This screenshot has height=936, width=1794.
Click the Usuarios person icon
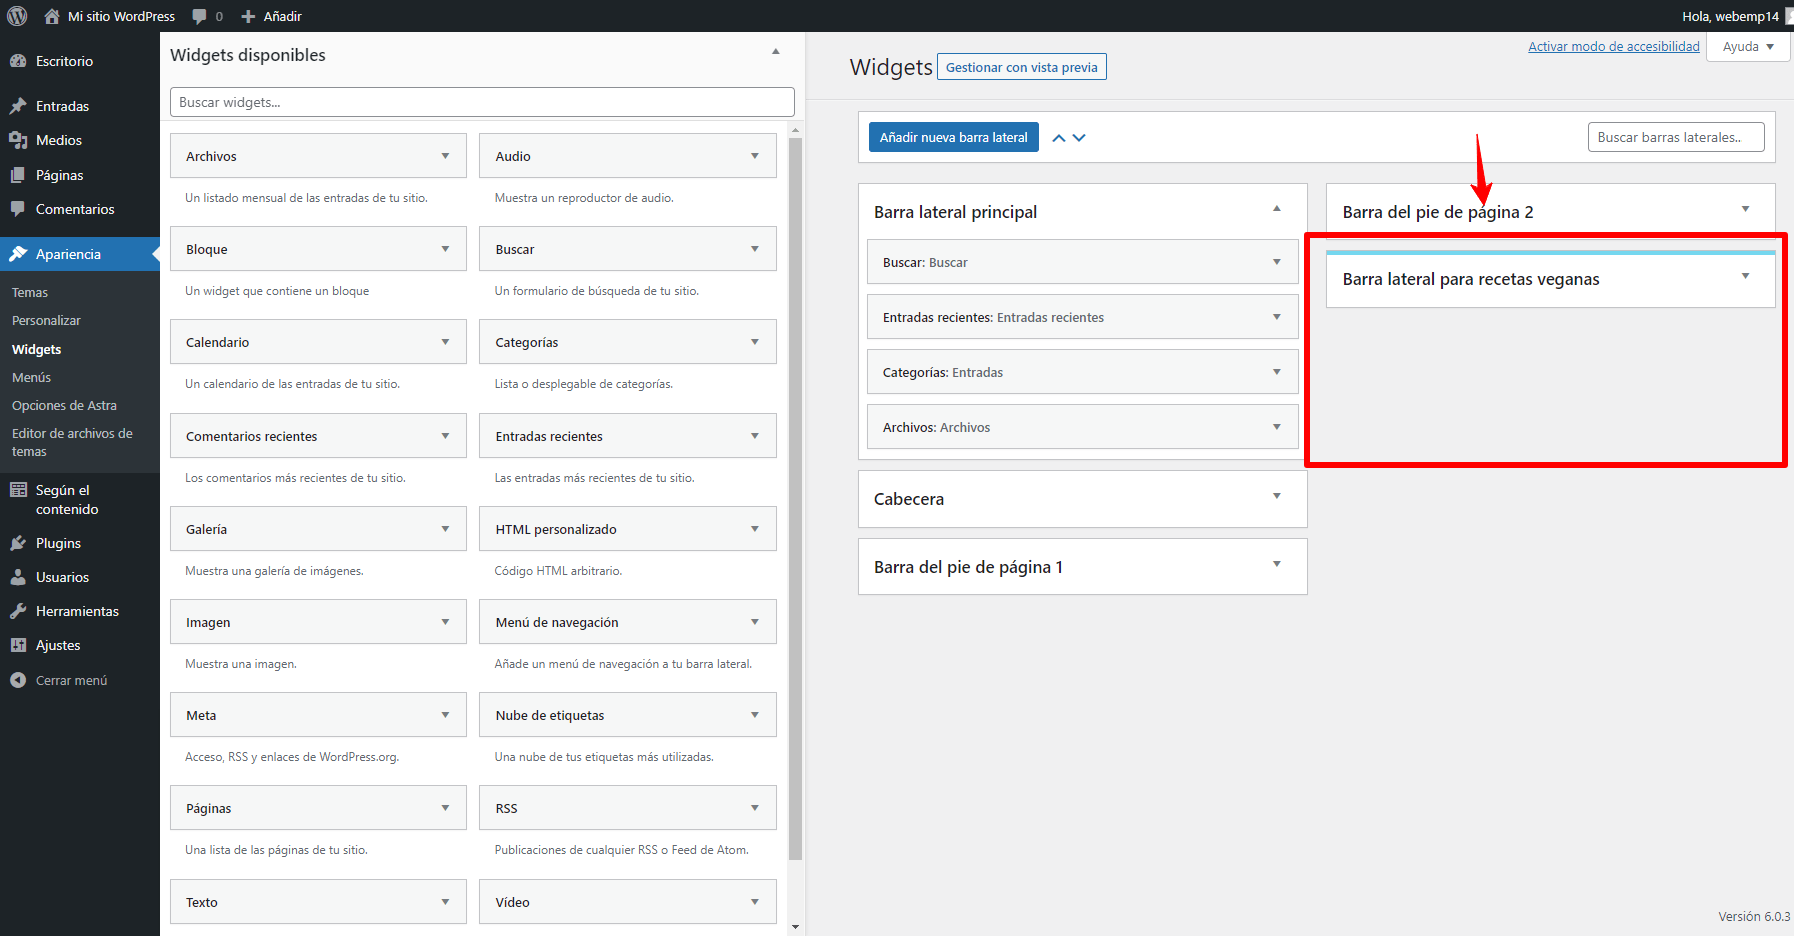[18, 577]
